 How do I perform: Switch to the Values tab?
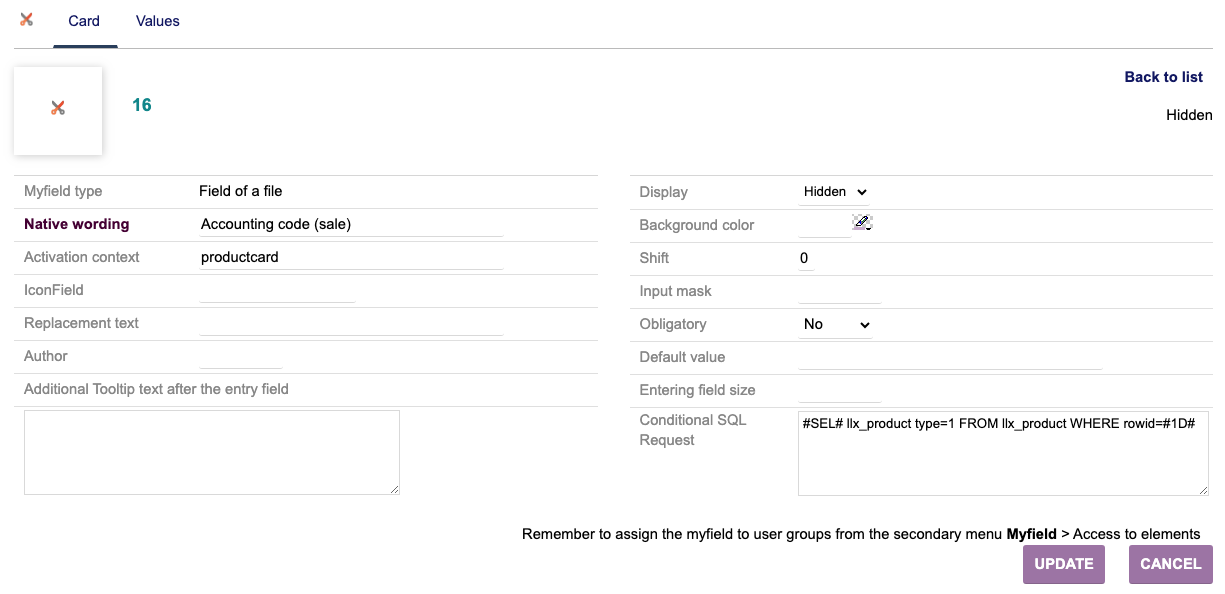point(157,21)
